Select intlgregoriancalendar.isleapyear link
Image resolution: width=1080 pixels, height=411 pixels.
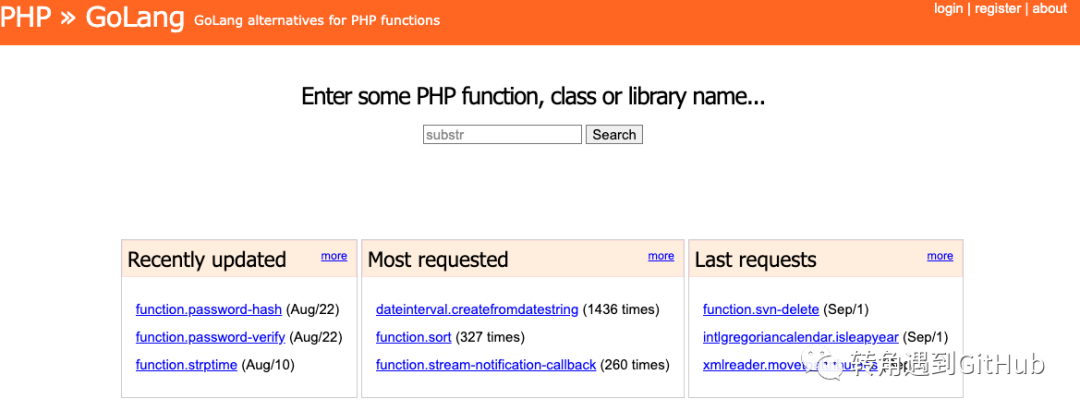pyautogui.click(x=801, y=337)
